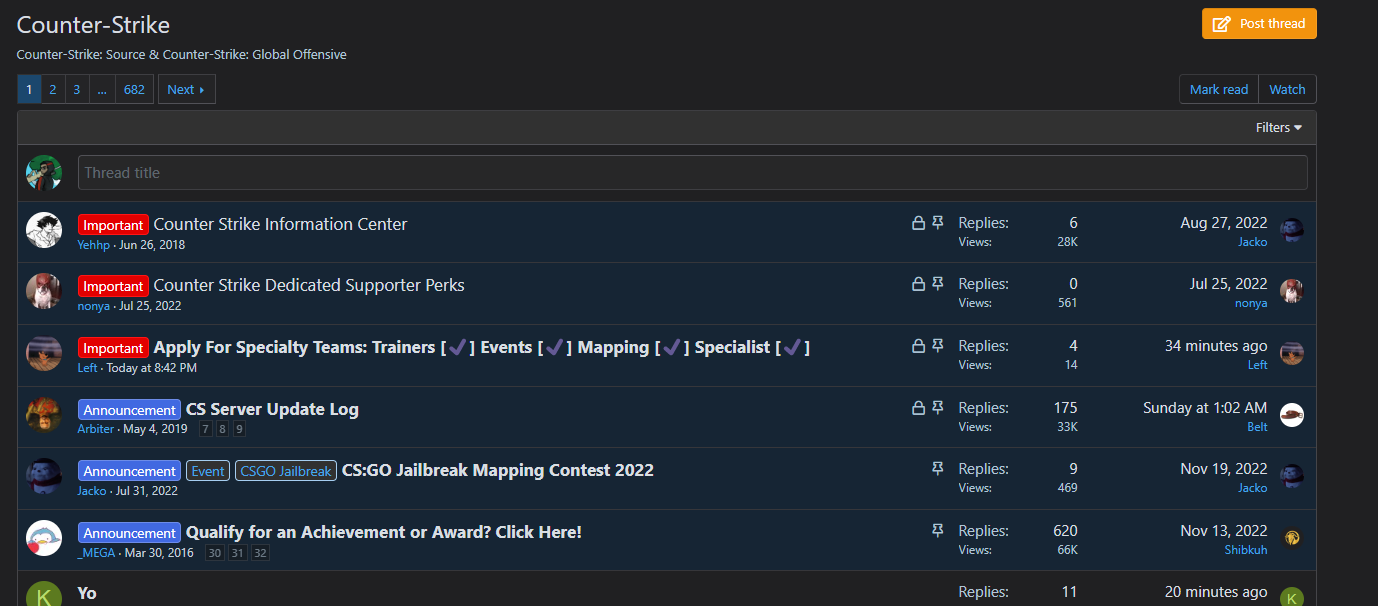Select current page 1 in pagination
Screen dimensions: 1378x606
29,89
